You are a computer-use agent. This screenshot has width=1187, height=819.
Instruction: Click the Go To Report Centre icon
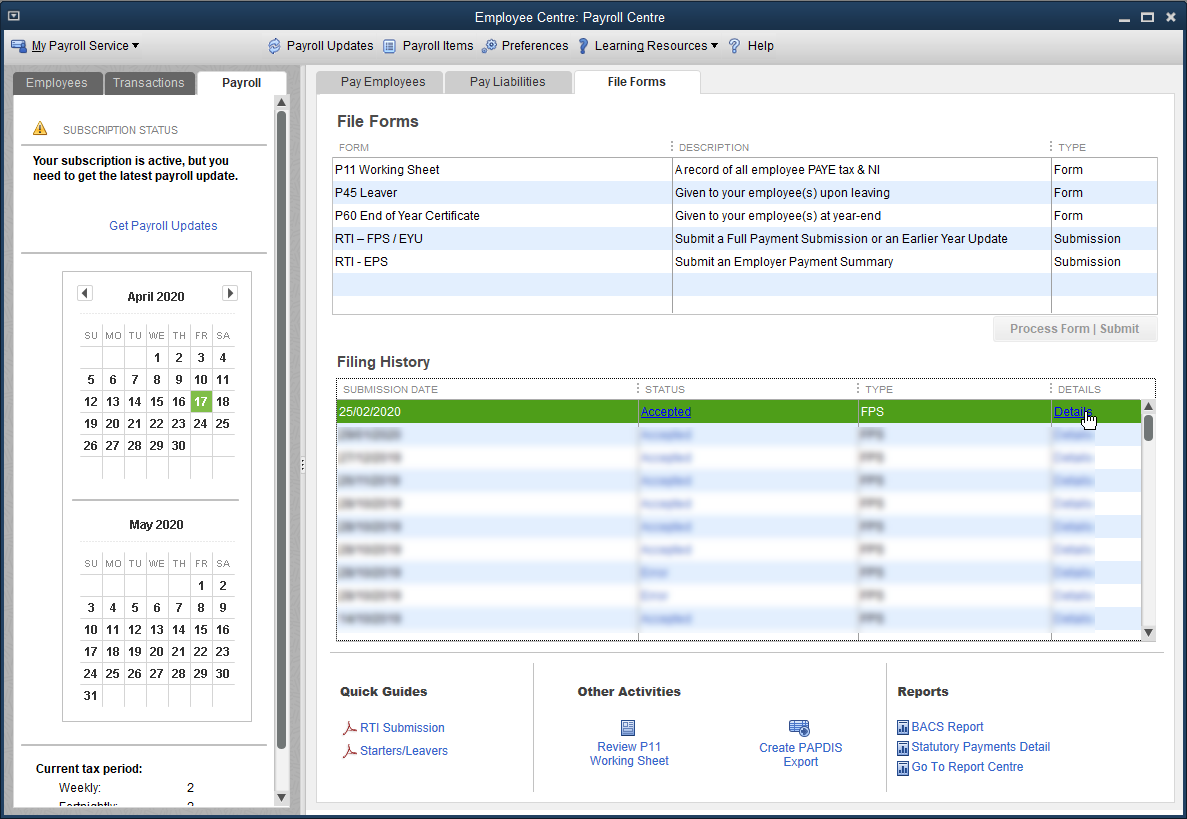pyautogui.click(x=902, y=768)
